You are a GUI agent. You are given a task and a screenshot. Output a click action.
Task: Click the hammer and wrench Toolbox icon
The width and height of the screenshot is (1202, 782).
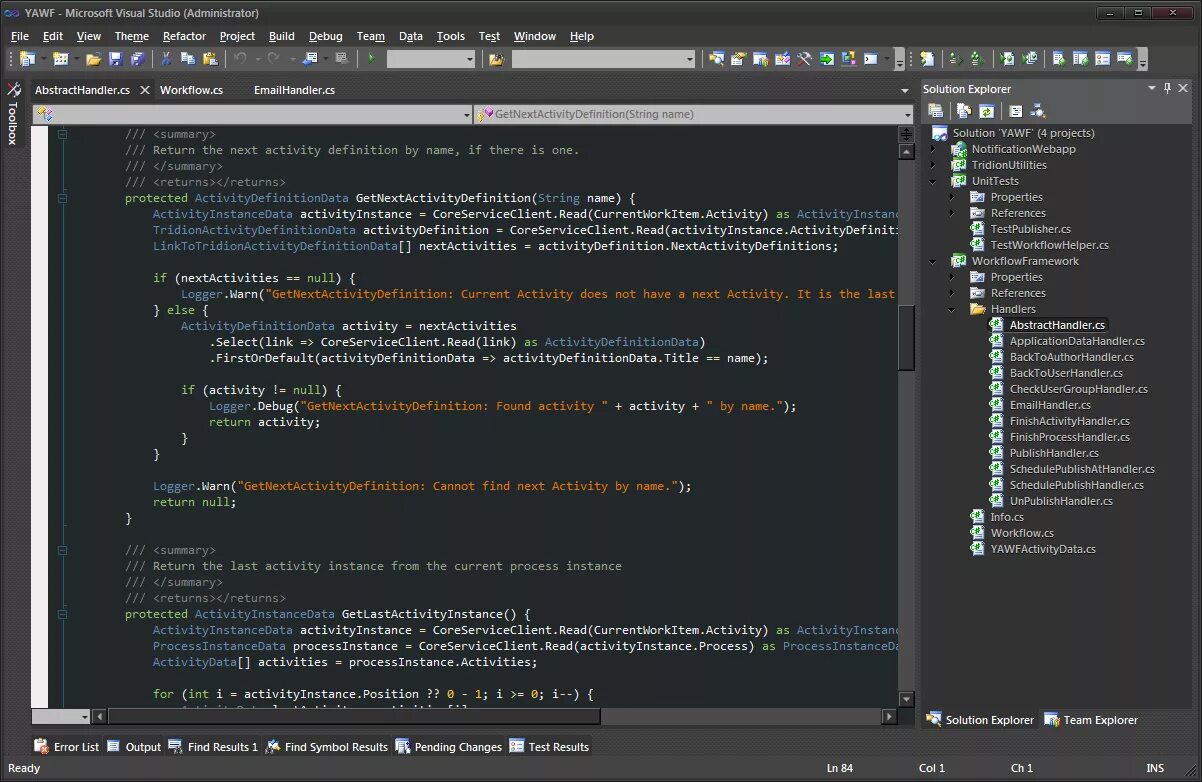pyautogui.click(x=804, y=59)
